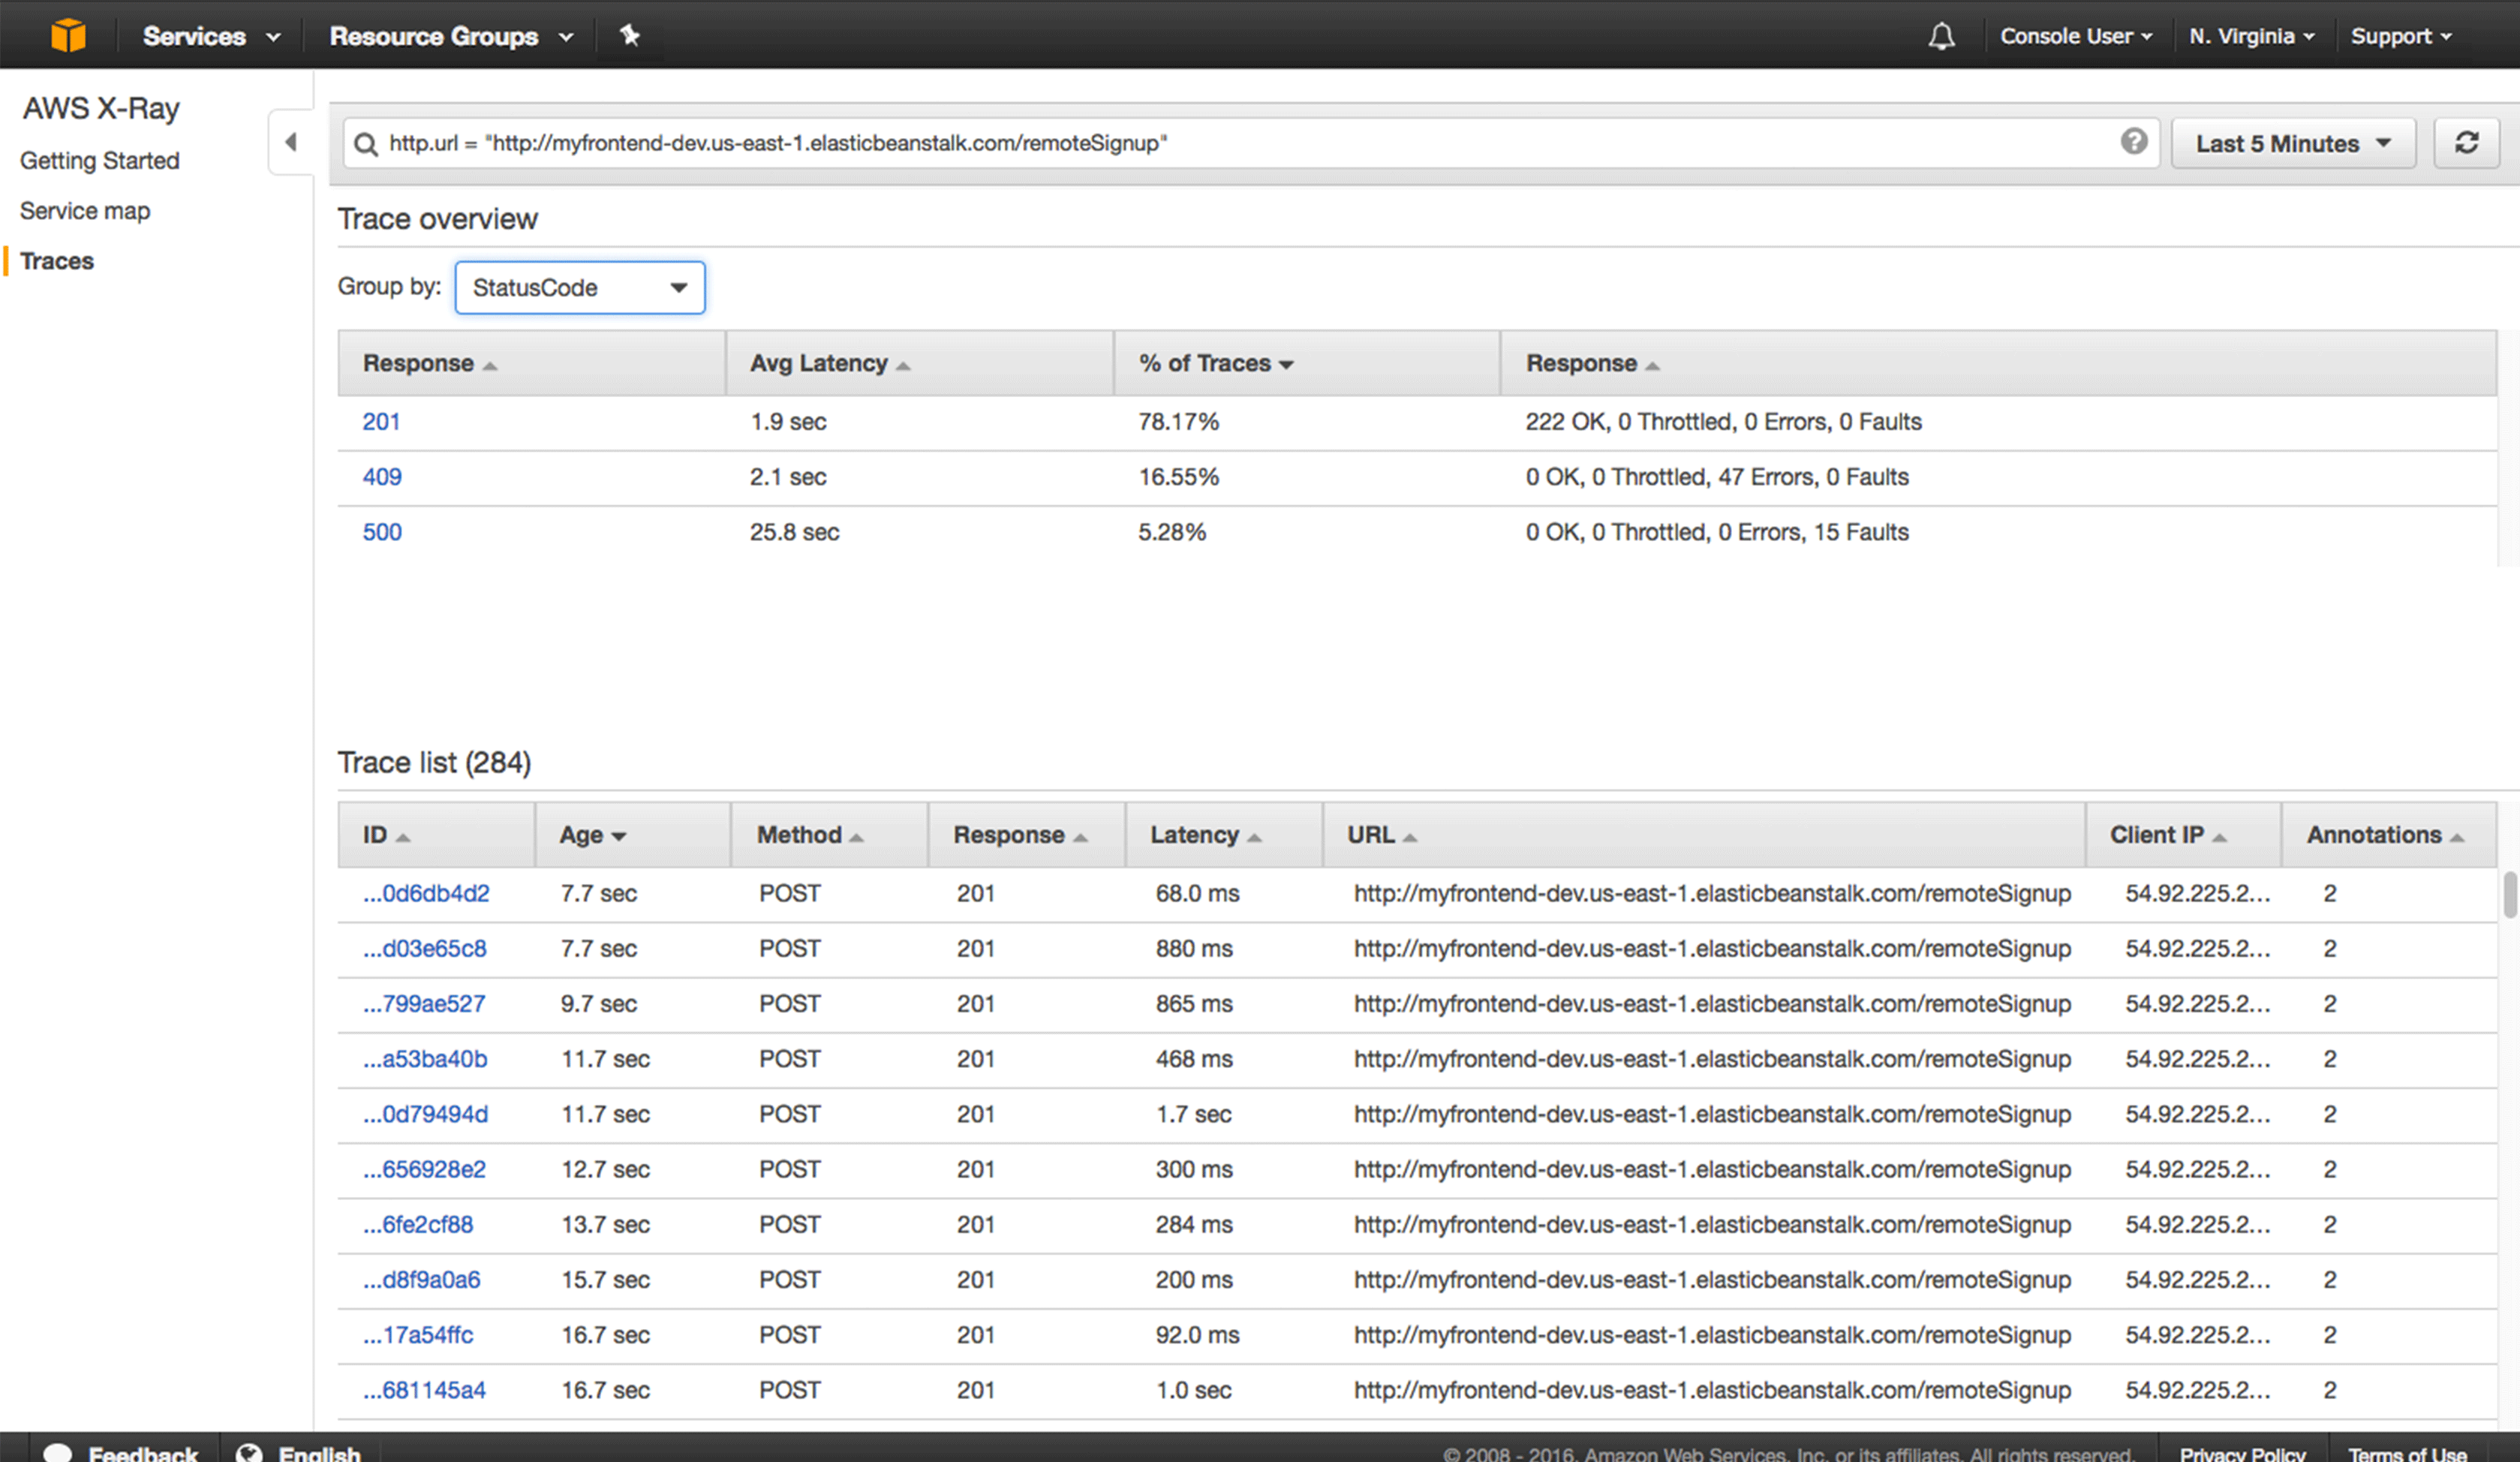Image resolution: width=2520 pixels, height=1462 pixels.
Task: Collapse the X-Ray sidebar
Action: click(291, 142)
